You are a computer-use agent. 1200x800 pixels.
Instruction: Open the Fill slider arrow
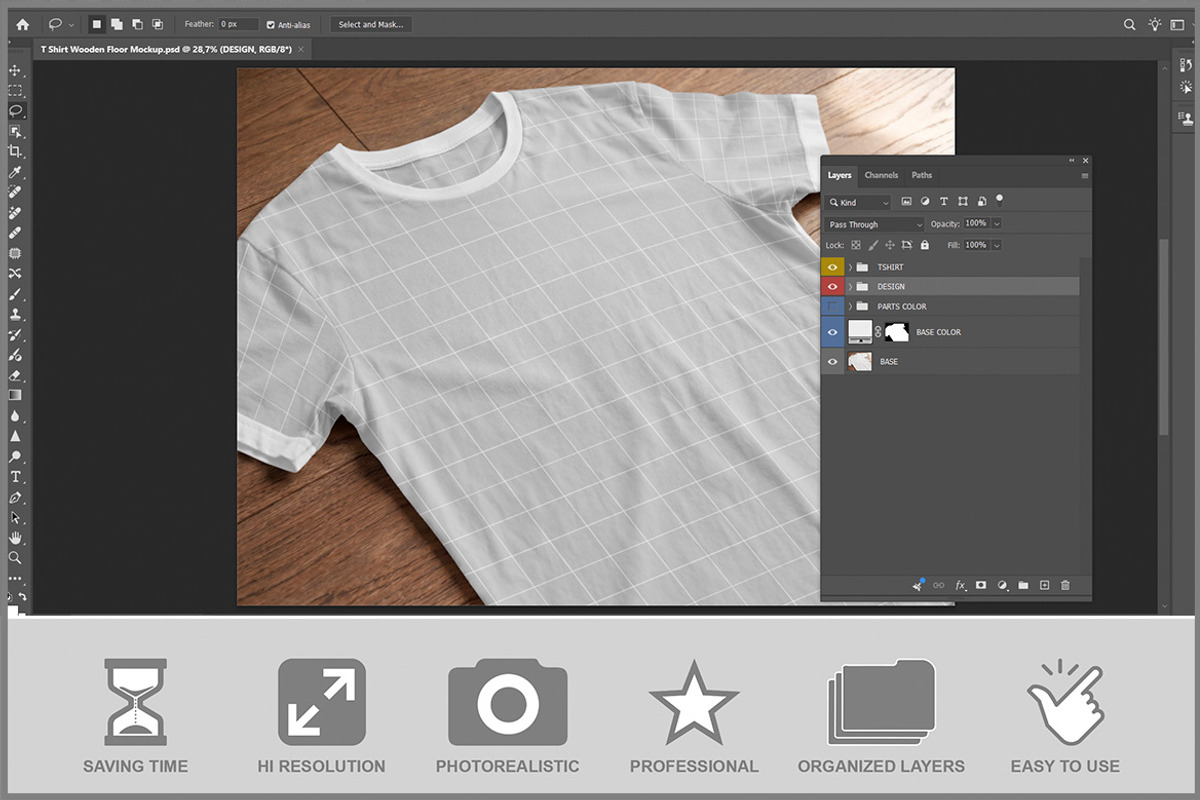click(996, 245)
